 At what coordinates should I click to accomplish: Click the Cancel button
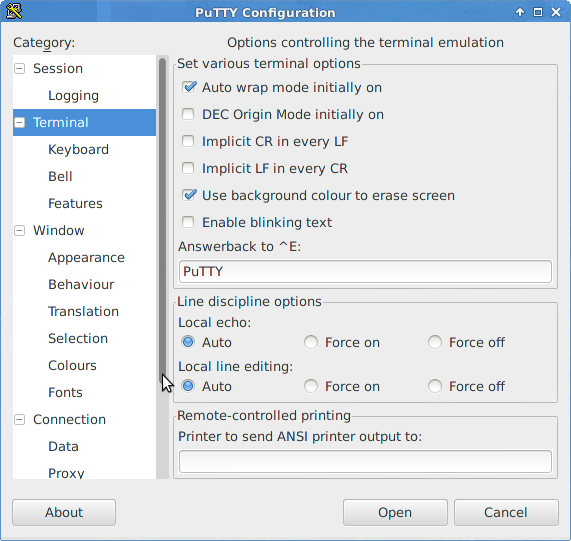point(506,512)
